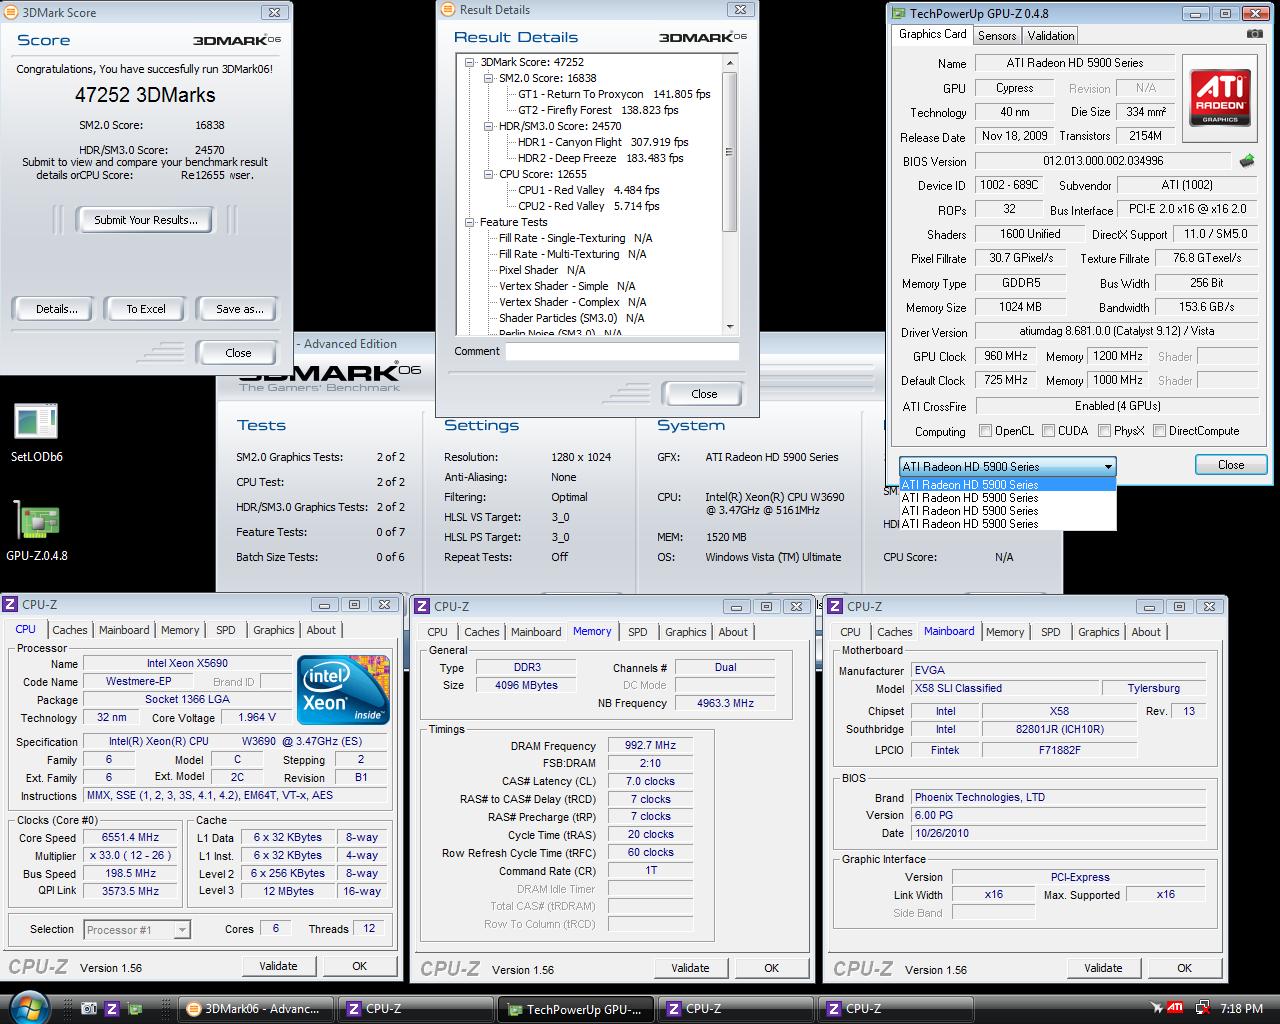Click the GPU-Z title bar icon

tap(897, 13)
